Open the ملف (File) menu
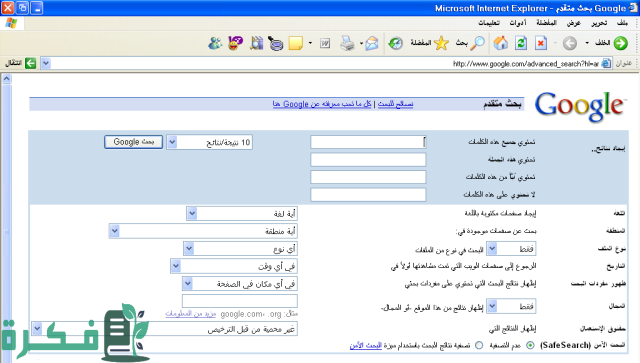Viewport: 640px width, 363px height. 622,23
